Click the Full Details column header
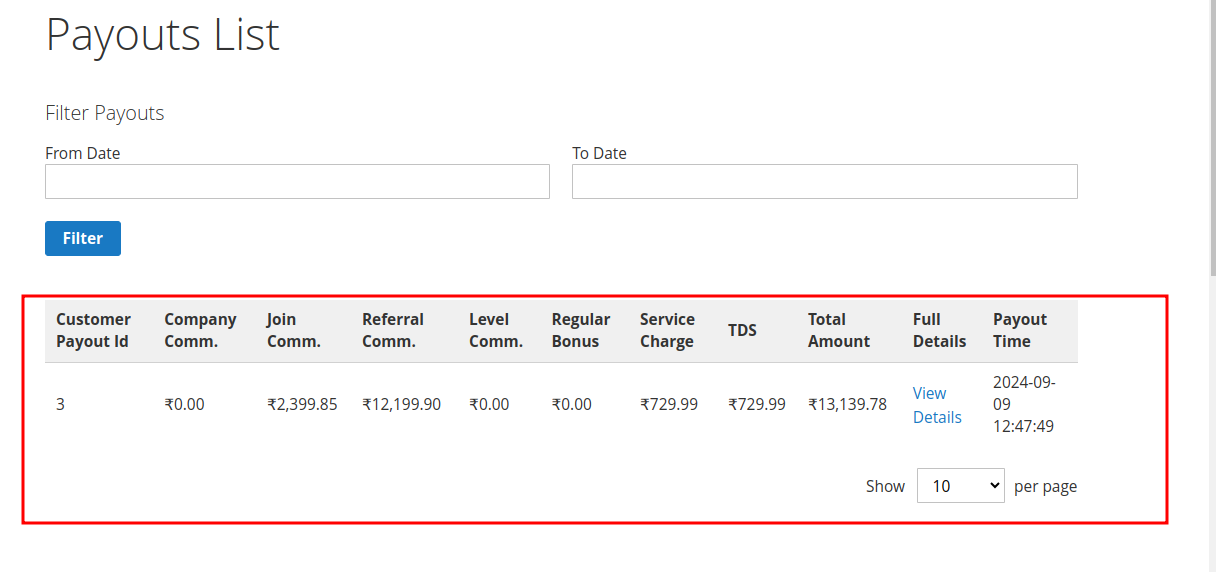1216x572 pixels. (x=939, y=330)
